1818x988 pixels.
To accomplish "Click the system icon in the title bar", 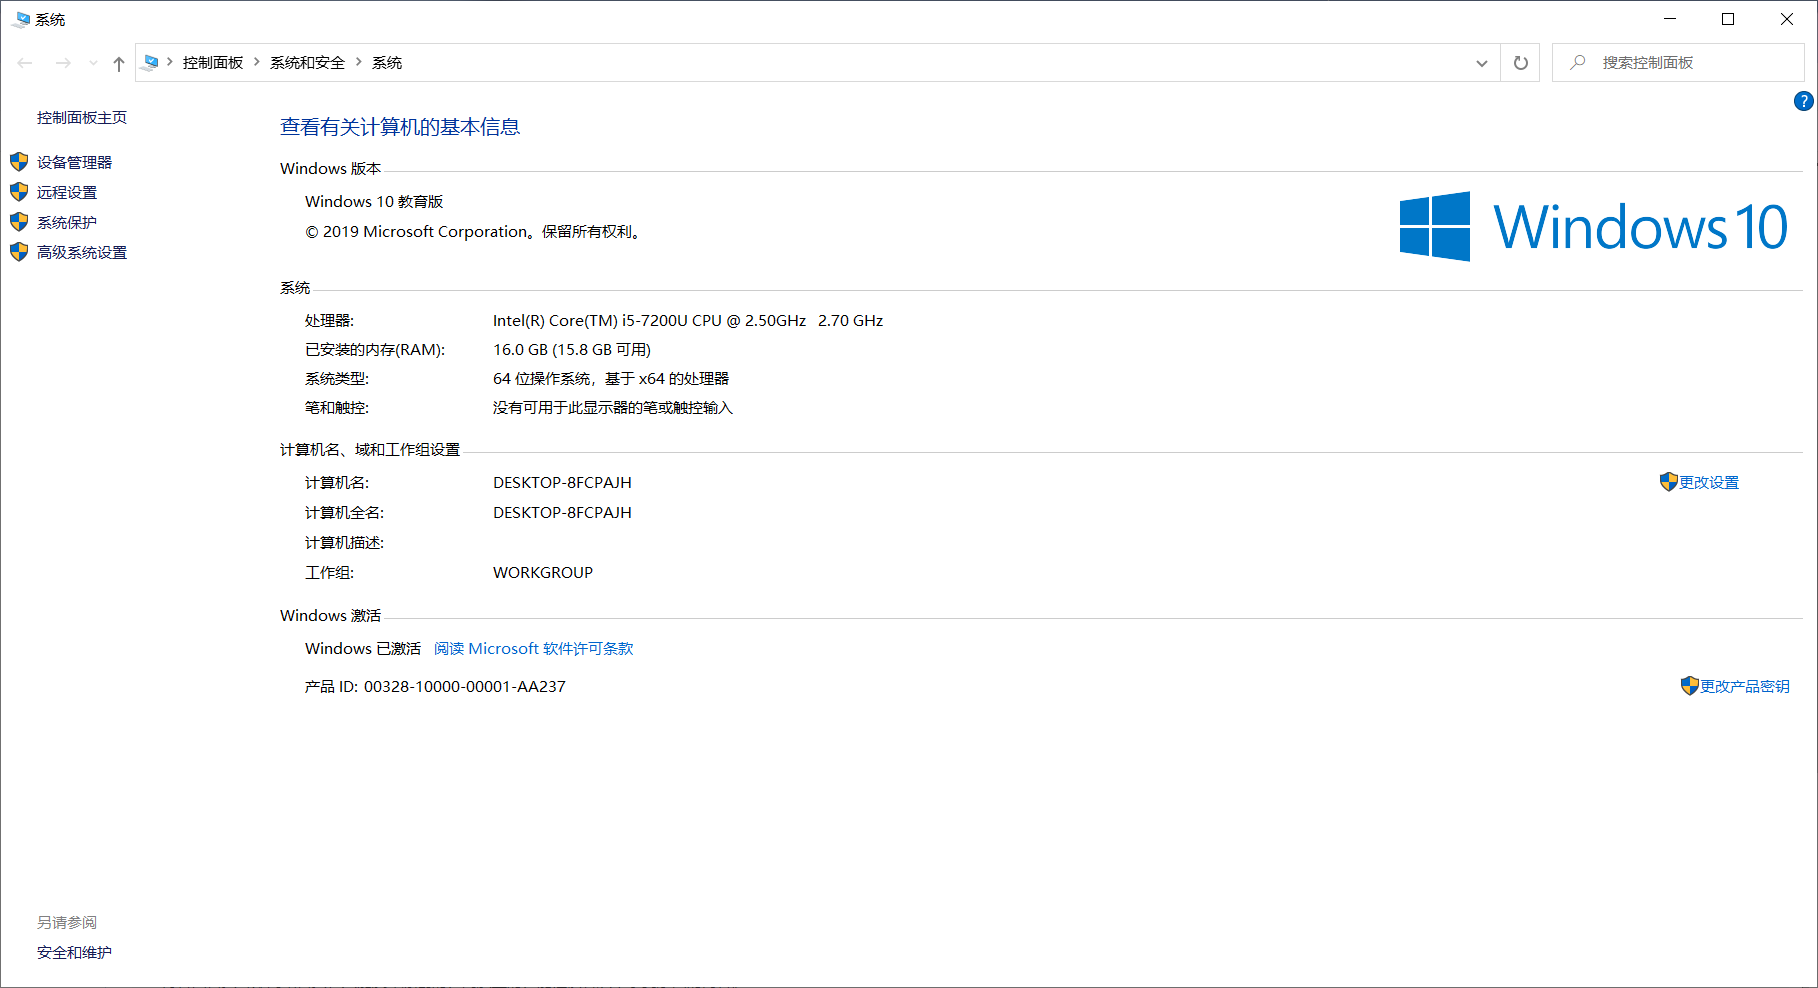I will tap(20, 19).
